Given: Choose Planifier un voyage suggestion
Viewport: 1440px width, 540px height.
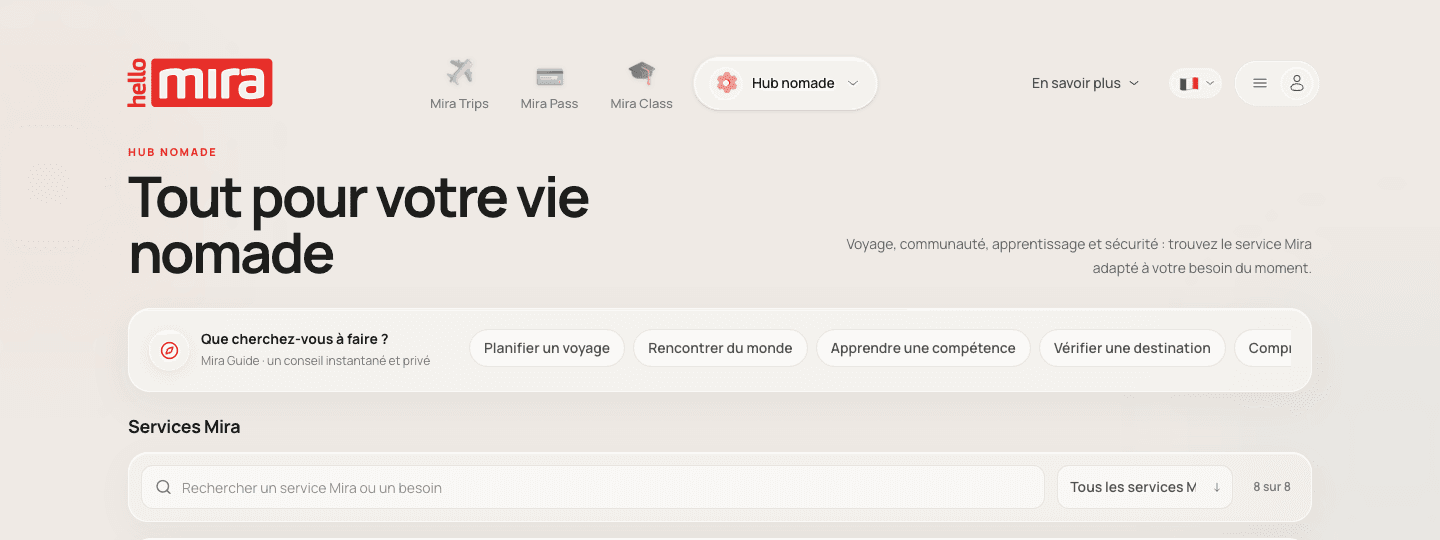Looking at the screenshot, I should (x=547, y=348).
